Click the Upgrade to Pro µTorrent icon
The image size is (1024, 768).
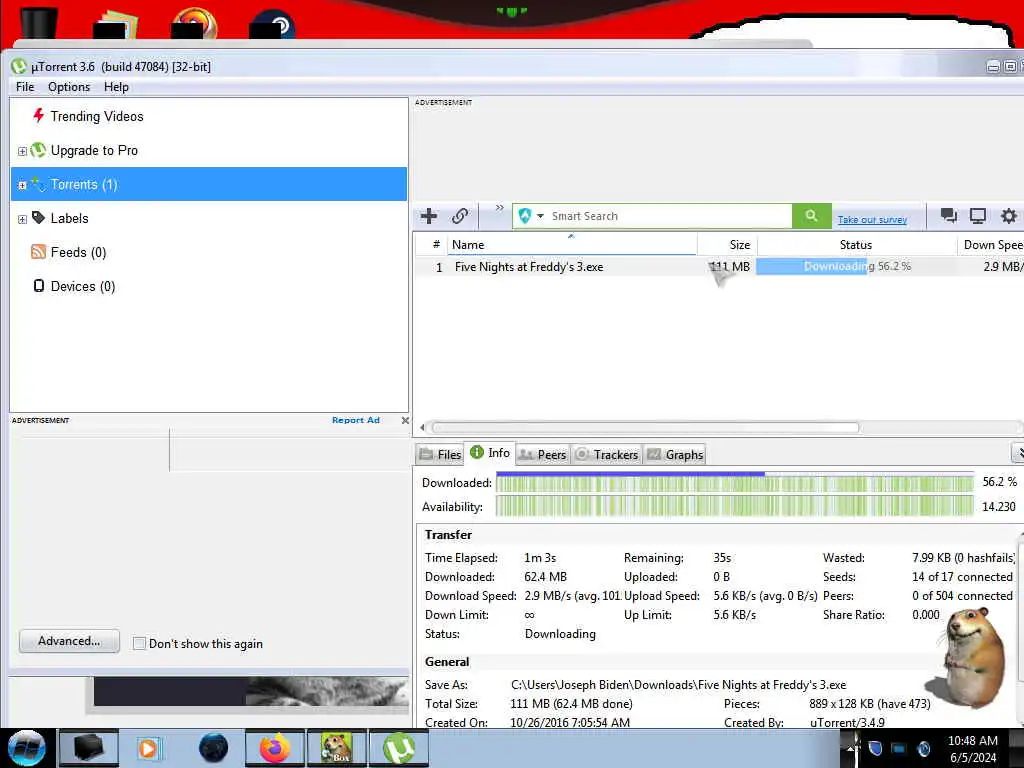coord(39,150)
